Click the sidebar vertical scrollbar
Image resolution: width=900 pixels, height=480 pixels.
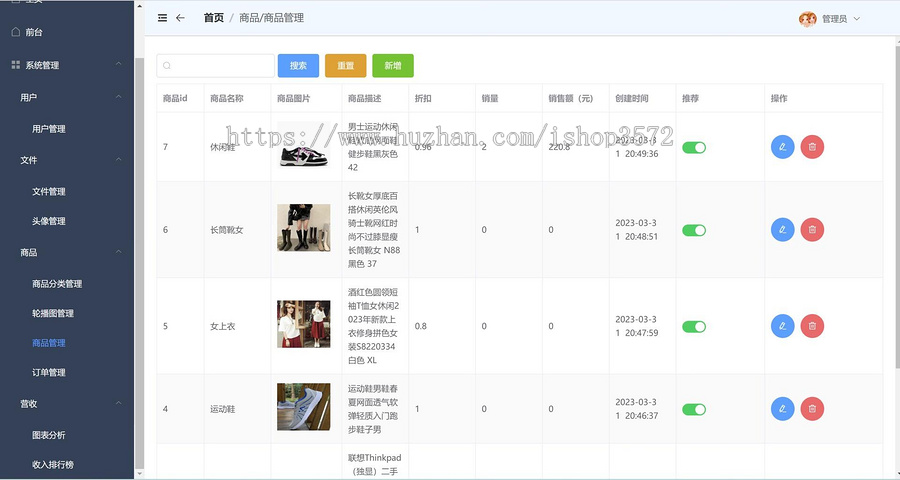[139, 264]
